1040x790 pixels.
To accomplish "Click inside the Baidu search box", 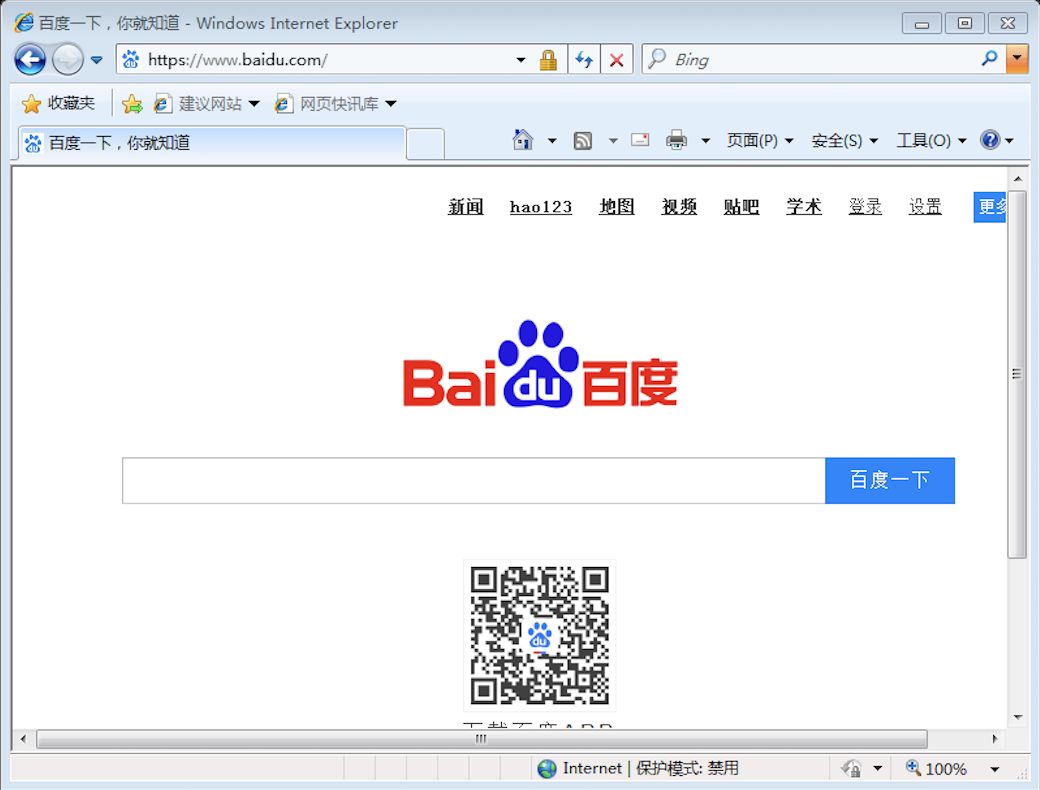I will pos(470,480).
